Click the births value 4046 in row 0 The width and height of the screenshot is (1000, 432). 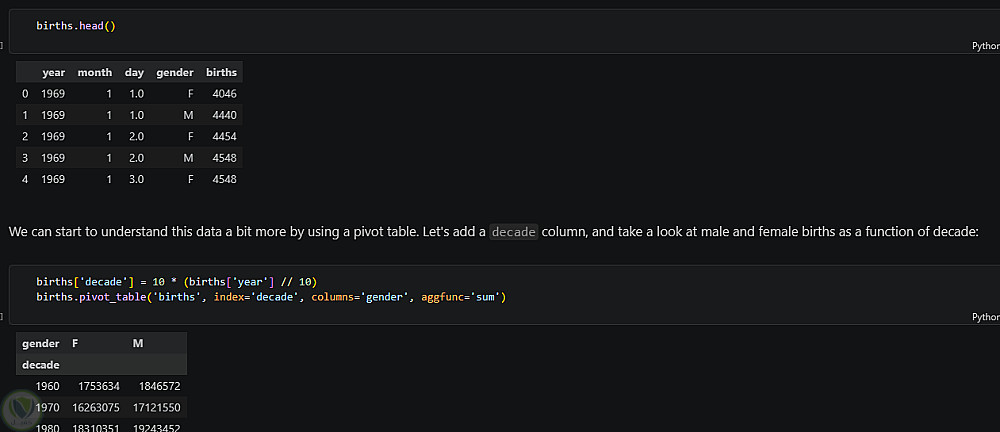(x=224, y=94)
